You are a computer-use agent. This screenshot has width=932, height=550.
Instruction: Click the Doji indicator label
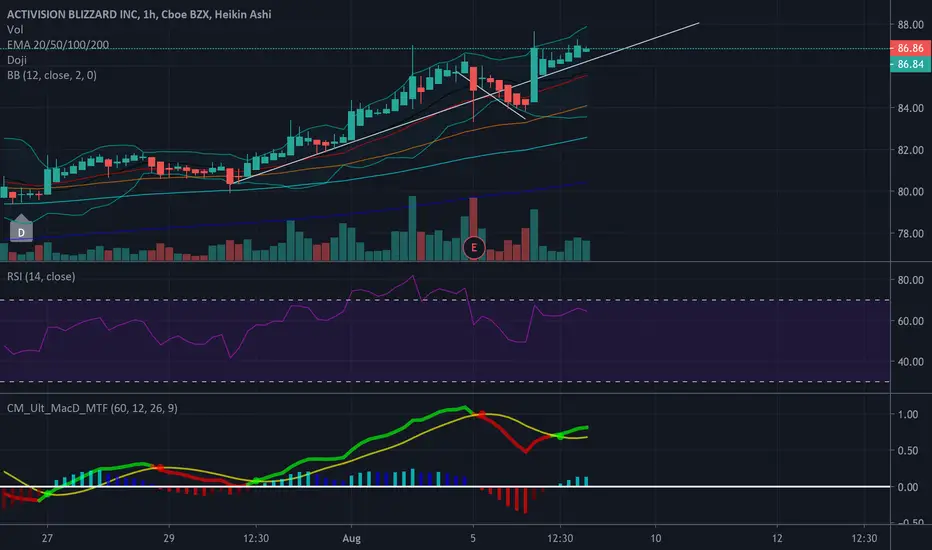click(17, 59)
